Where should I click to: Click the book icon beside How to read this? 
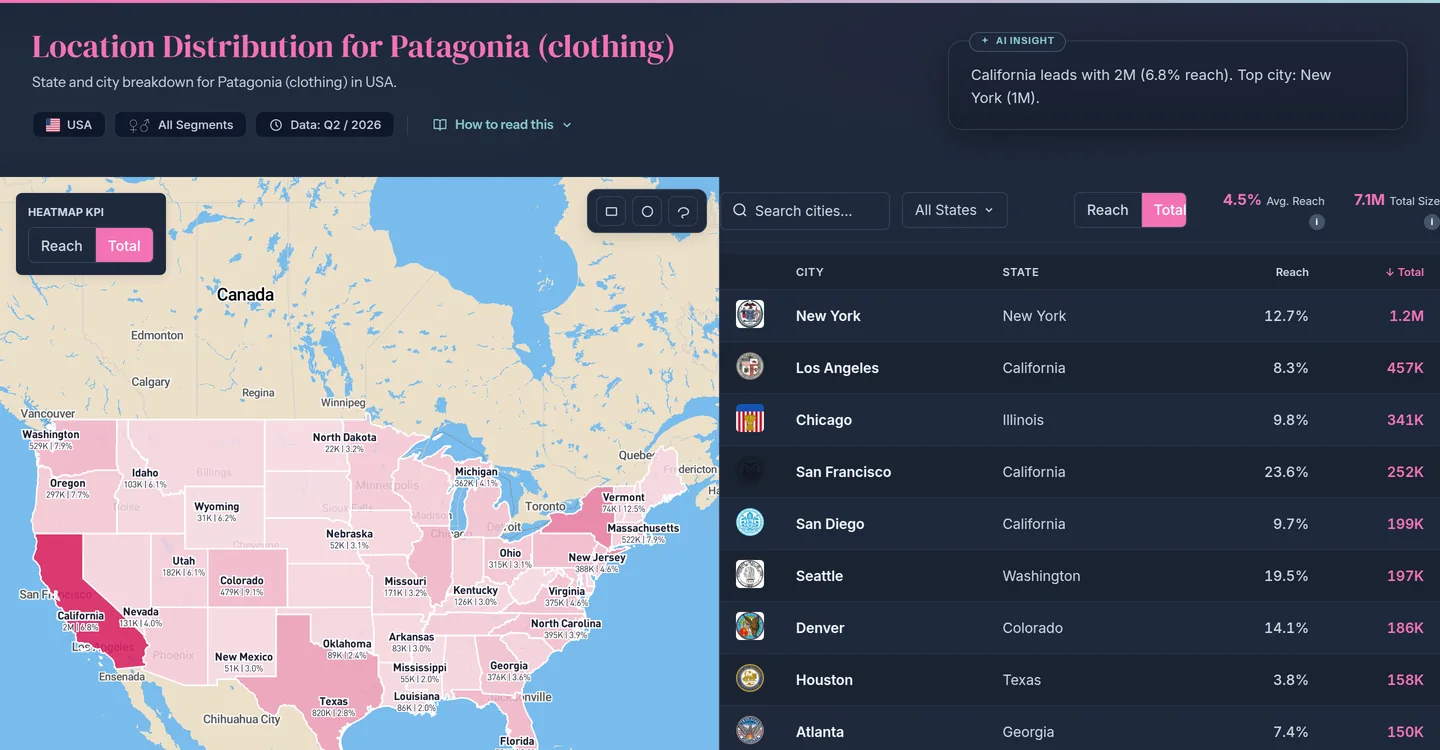pos(440,125)
